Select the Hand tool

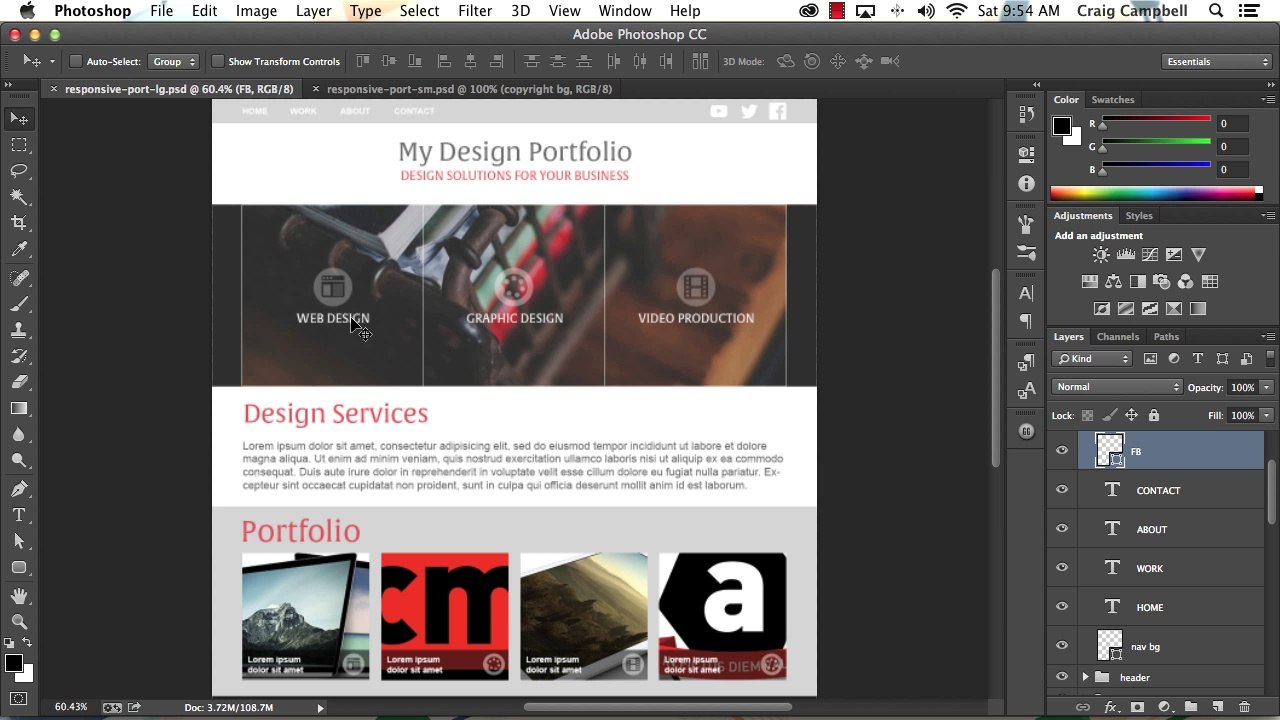tap(19, 596)
